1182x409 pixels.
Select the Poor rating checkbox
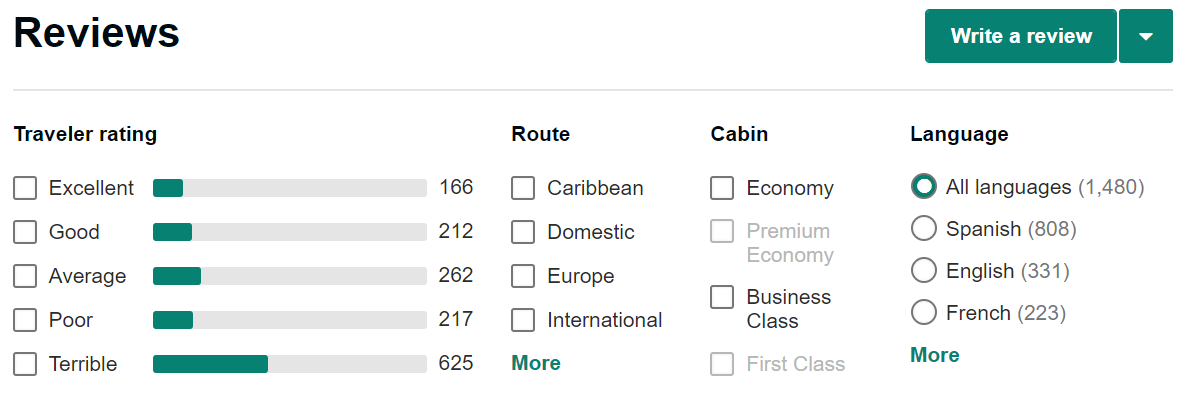coord(25,320)
